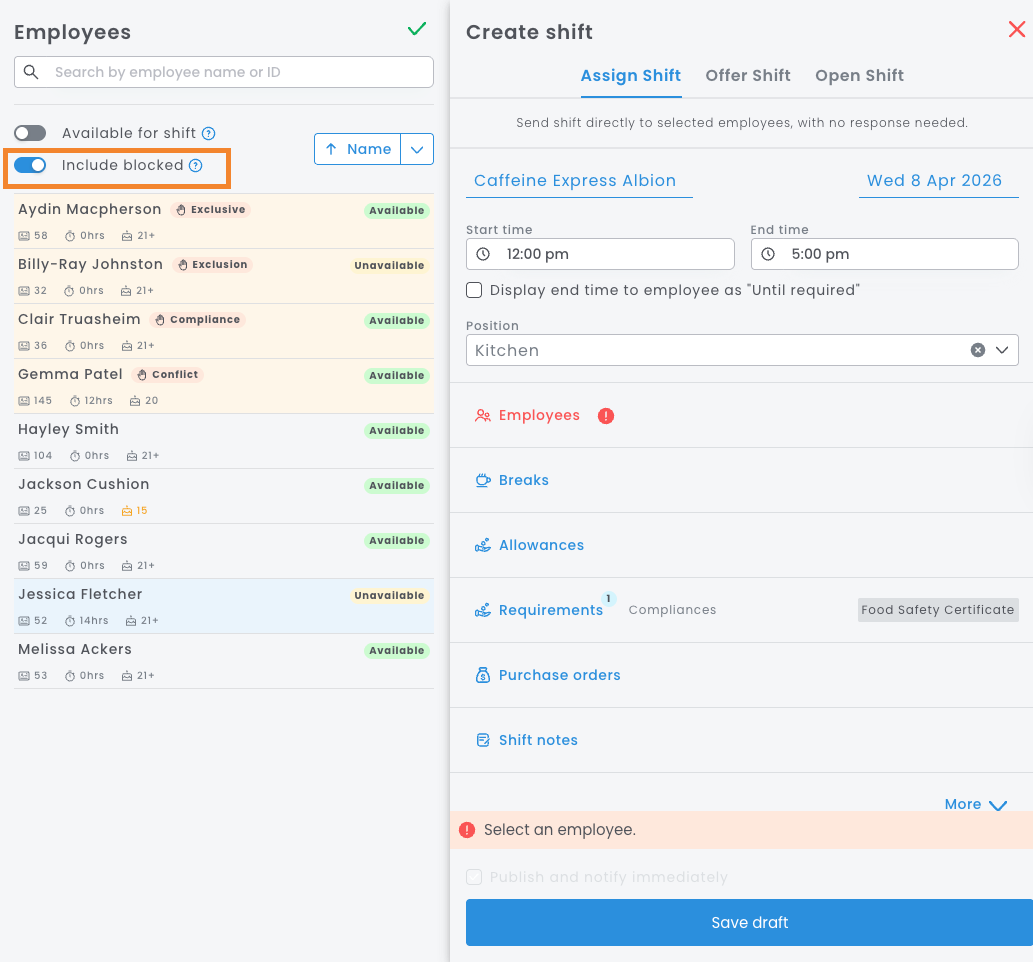
Task: Click help icon next to Available for shift
Action: [x=209, y=133]
